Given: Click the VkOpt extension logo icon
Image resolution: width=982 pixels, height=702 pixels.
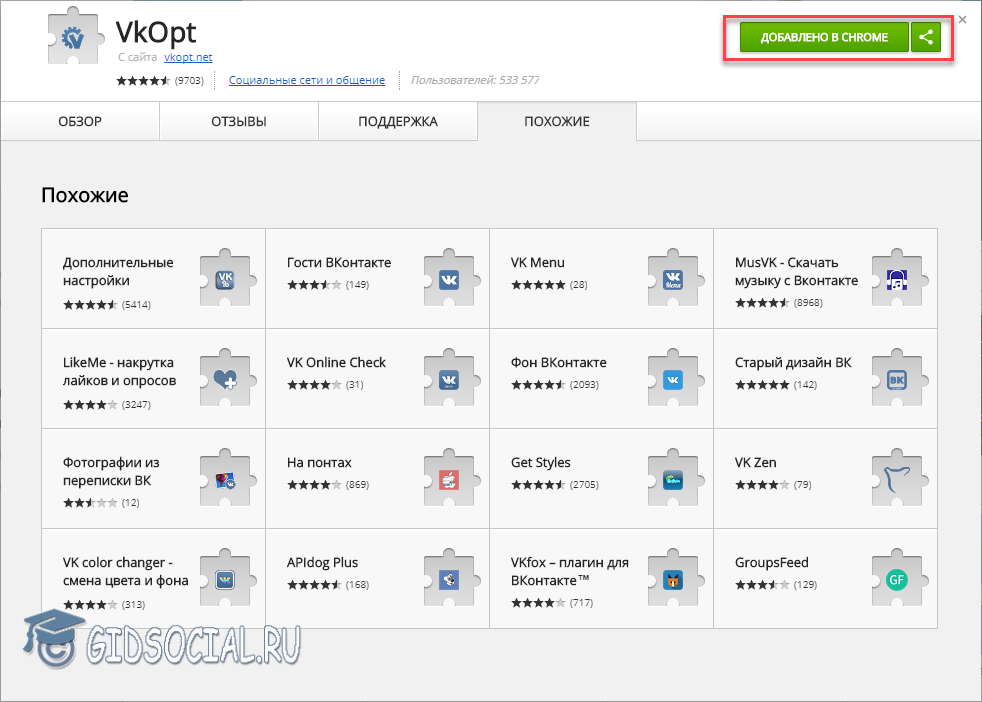Looking at the screenshot, I should [x=77, y=39].
